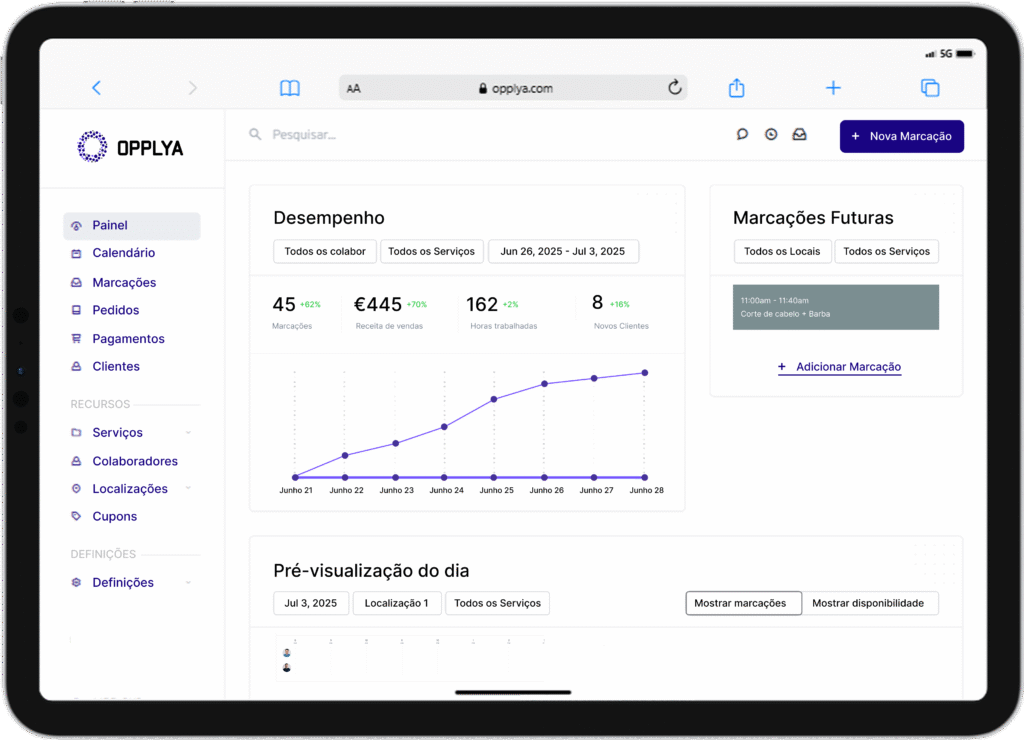
Task: Reload the page with refresh icon
Action: click(675, 88)
